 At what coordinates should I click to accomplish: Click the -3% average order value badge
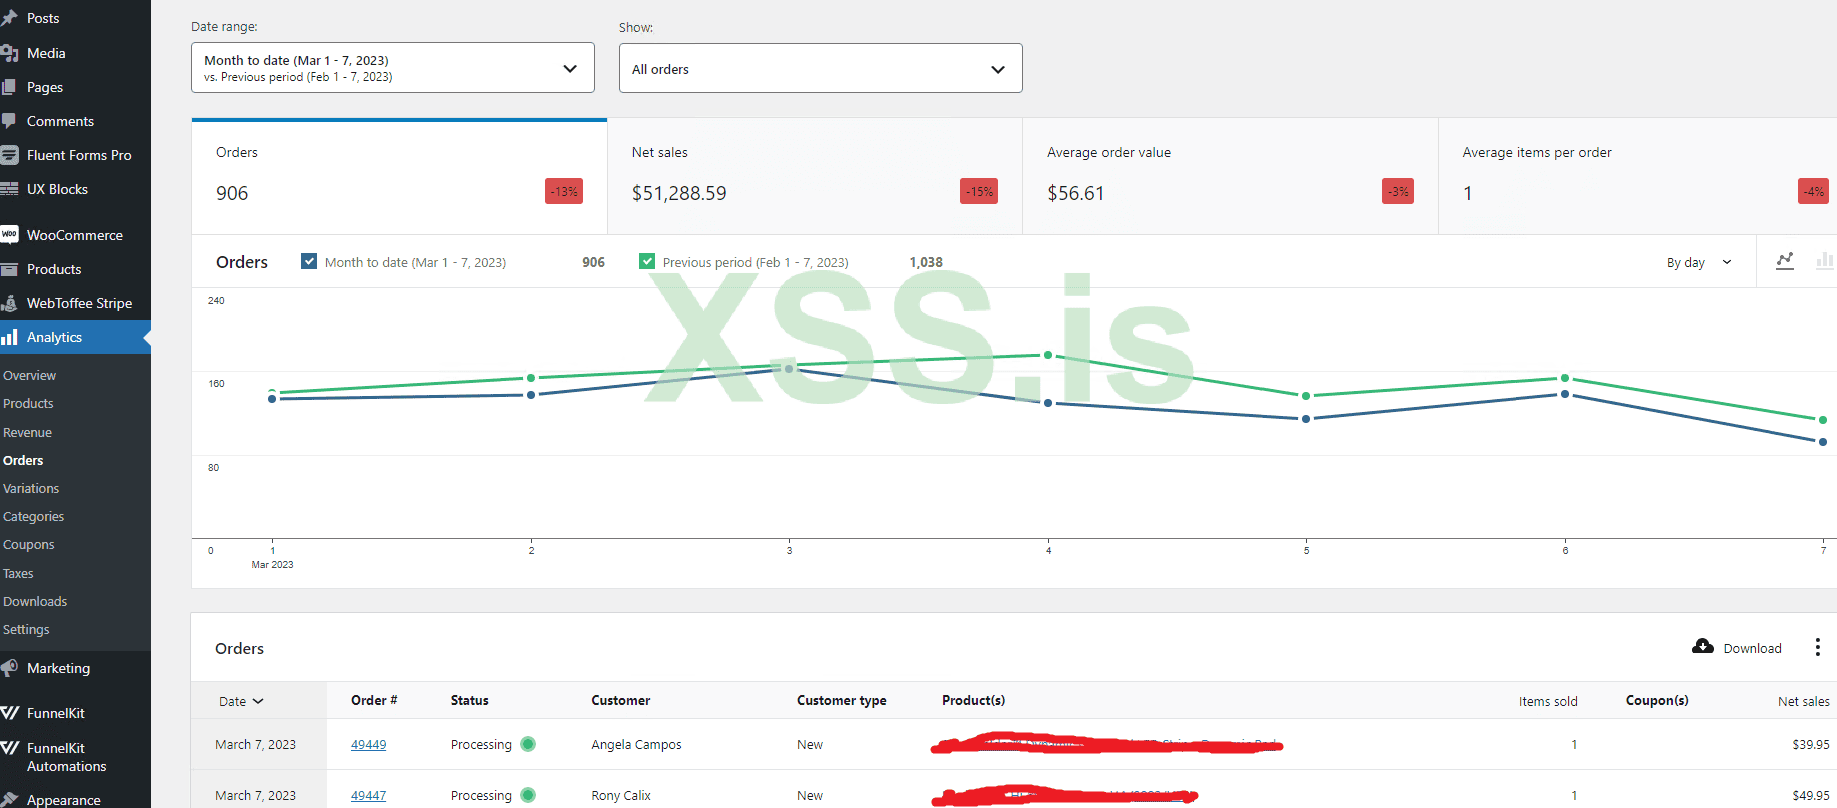pos(1398,191)
